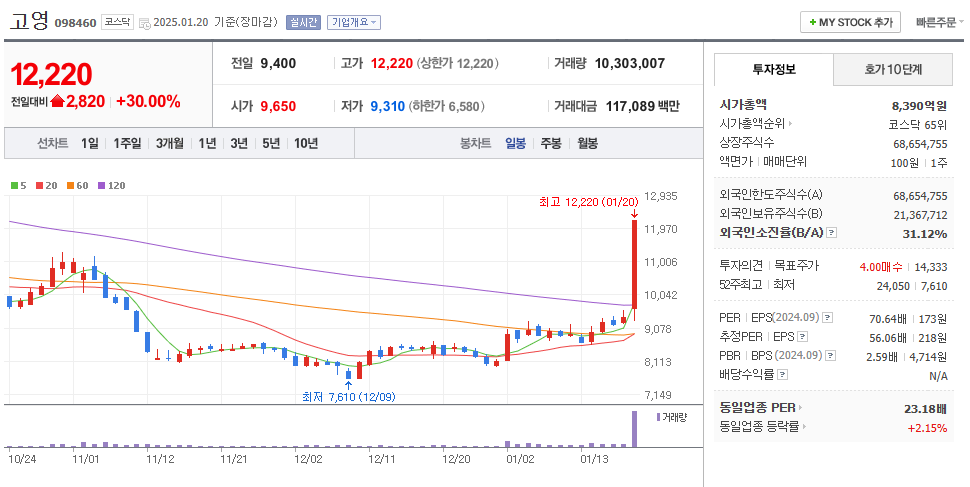The height and width of the screenshot is (487, 970).
Task: Click the purple 120-day moving average legend
Action: click(111, 186)
